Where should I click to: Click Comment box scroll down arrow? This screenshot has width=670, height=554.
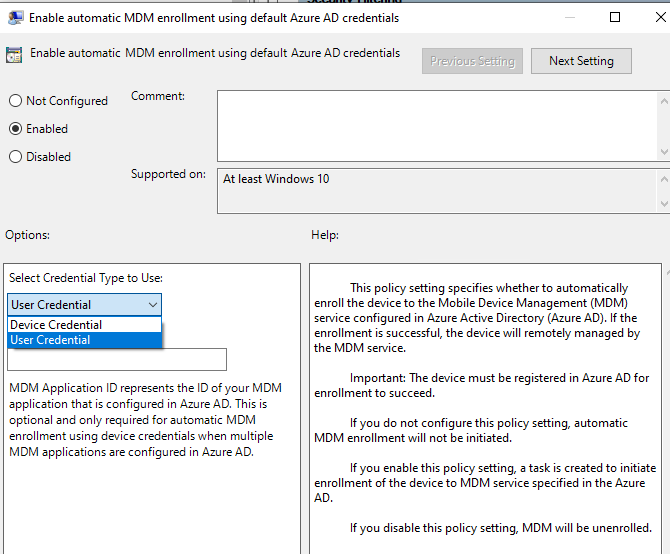[x=664, y=152]
